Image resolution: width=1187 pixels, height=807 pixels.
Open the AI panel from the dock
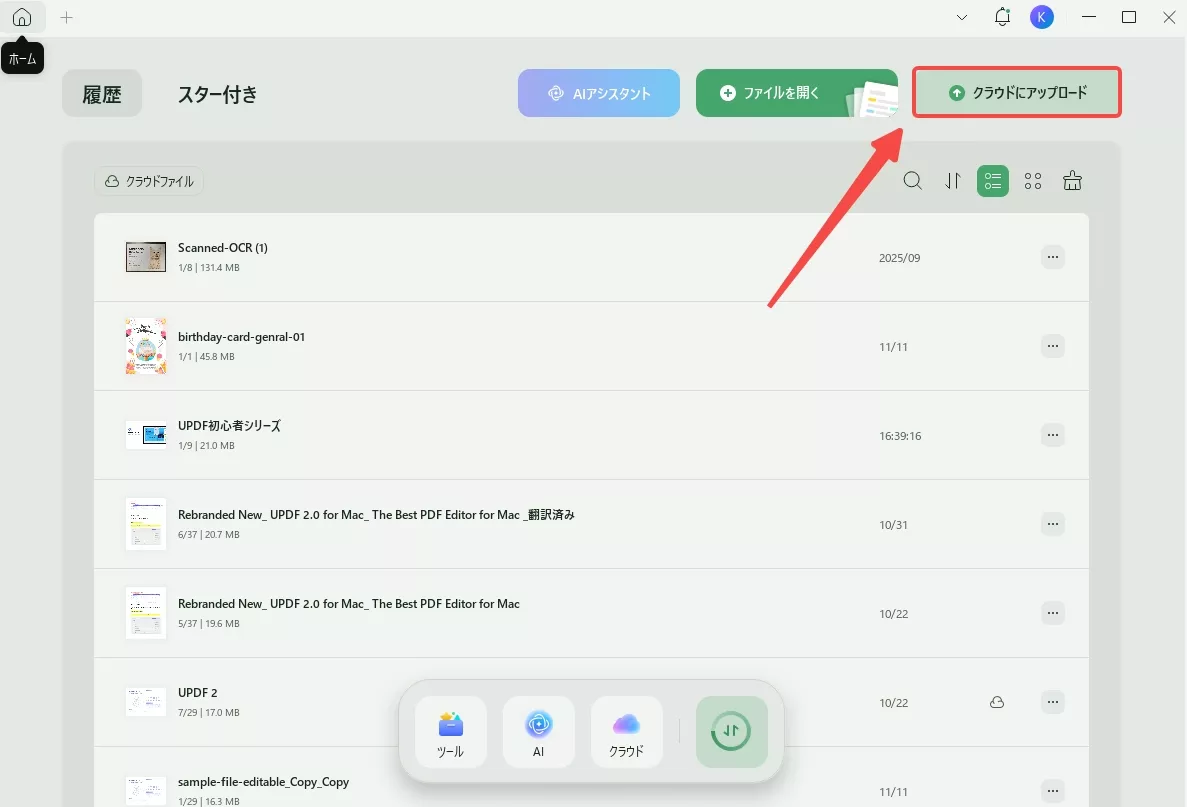point(538,731)
